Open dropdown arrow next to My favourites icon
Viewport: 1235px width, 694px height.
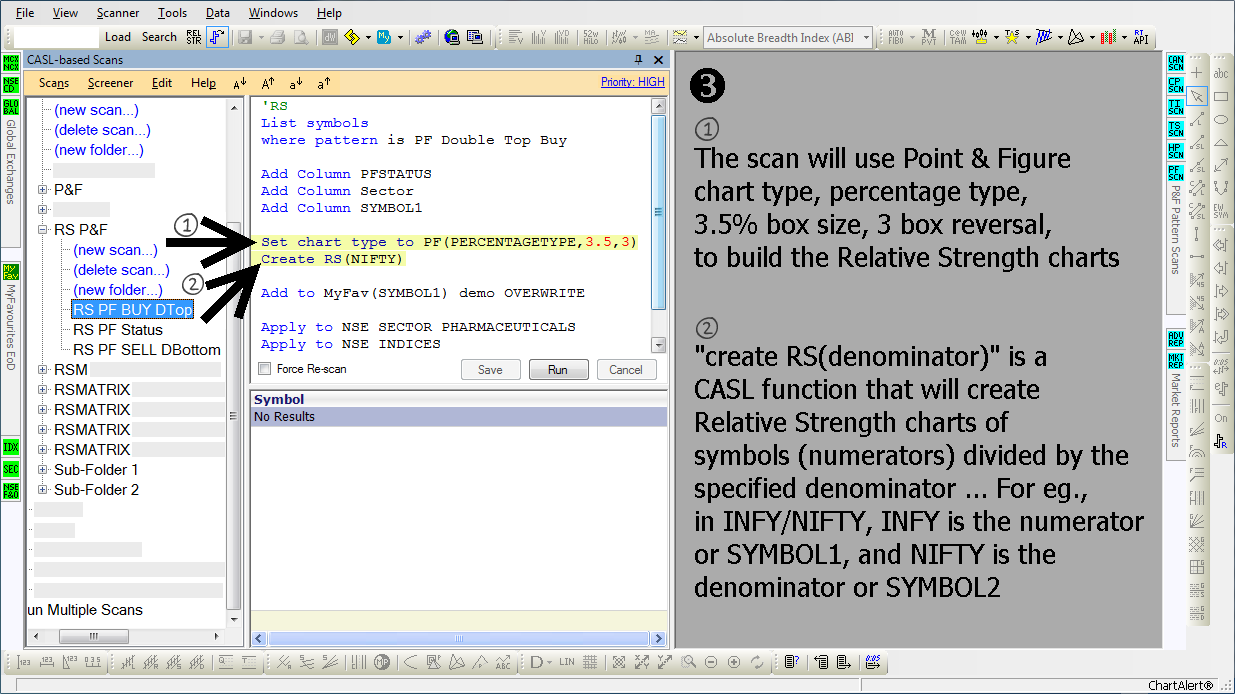(400, 37)
